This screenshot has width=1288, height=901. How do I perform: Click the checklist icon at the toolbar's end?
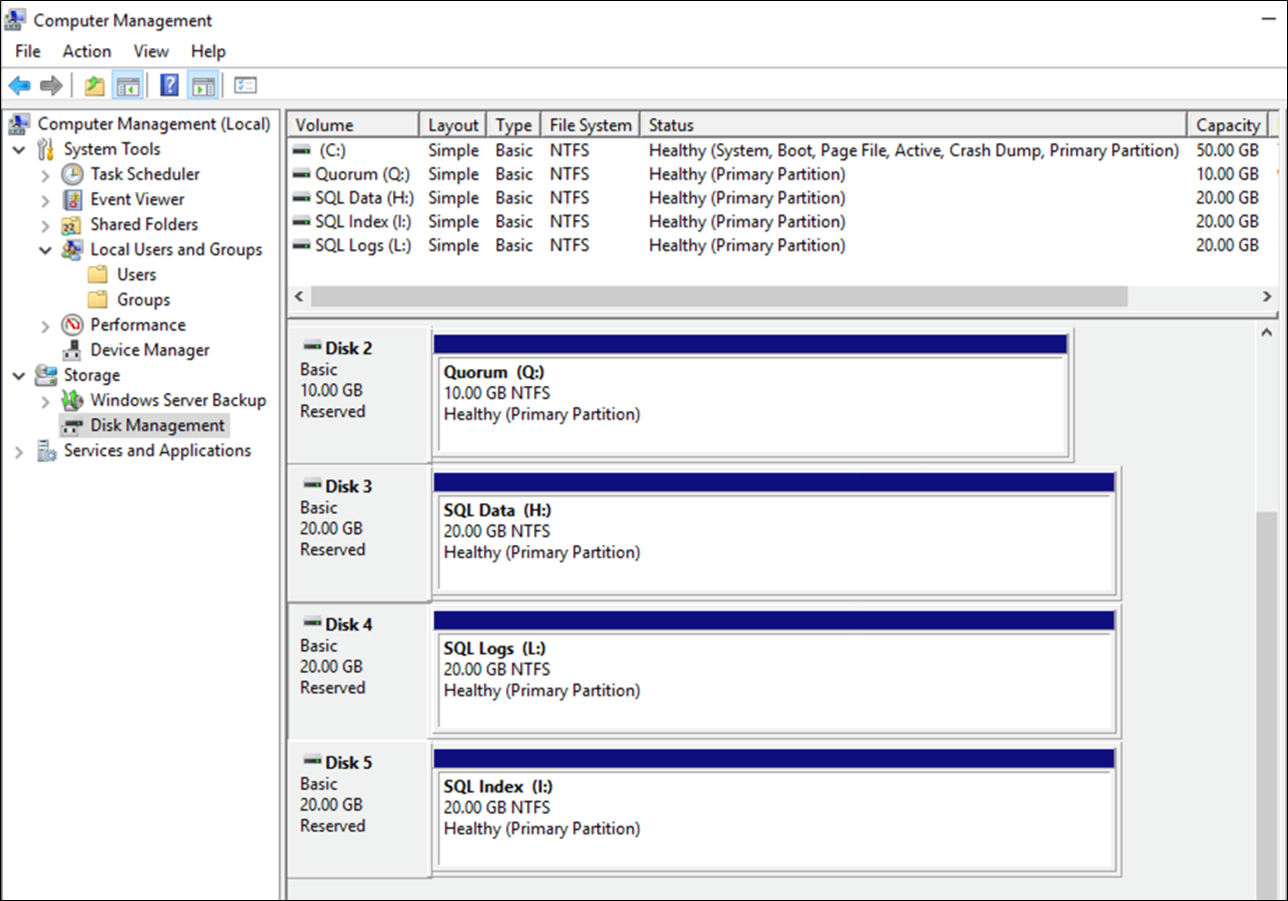(x=243, y=85)
